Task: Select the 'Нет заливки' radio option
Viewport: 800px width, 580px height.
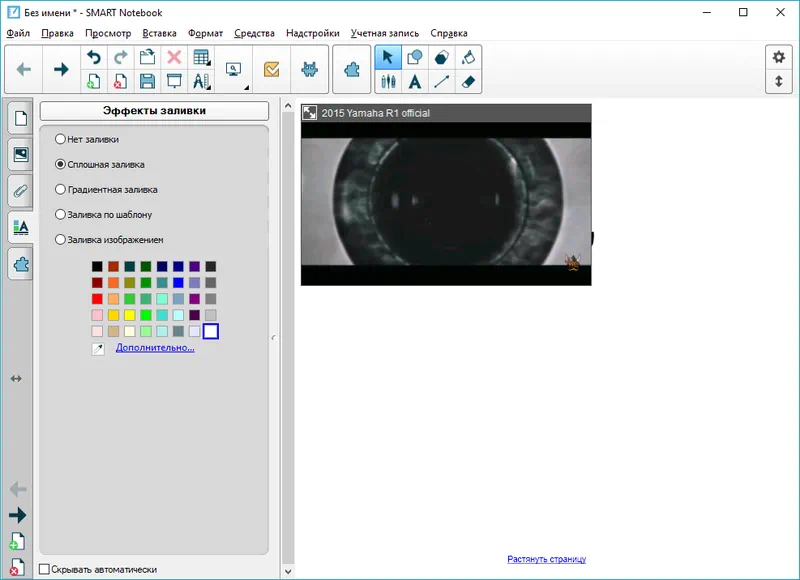Action: click(x=61, y=139)
